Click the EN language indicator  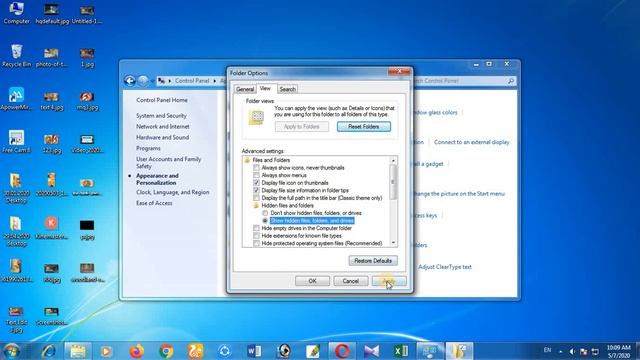[547, 350]
